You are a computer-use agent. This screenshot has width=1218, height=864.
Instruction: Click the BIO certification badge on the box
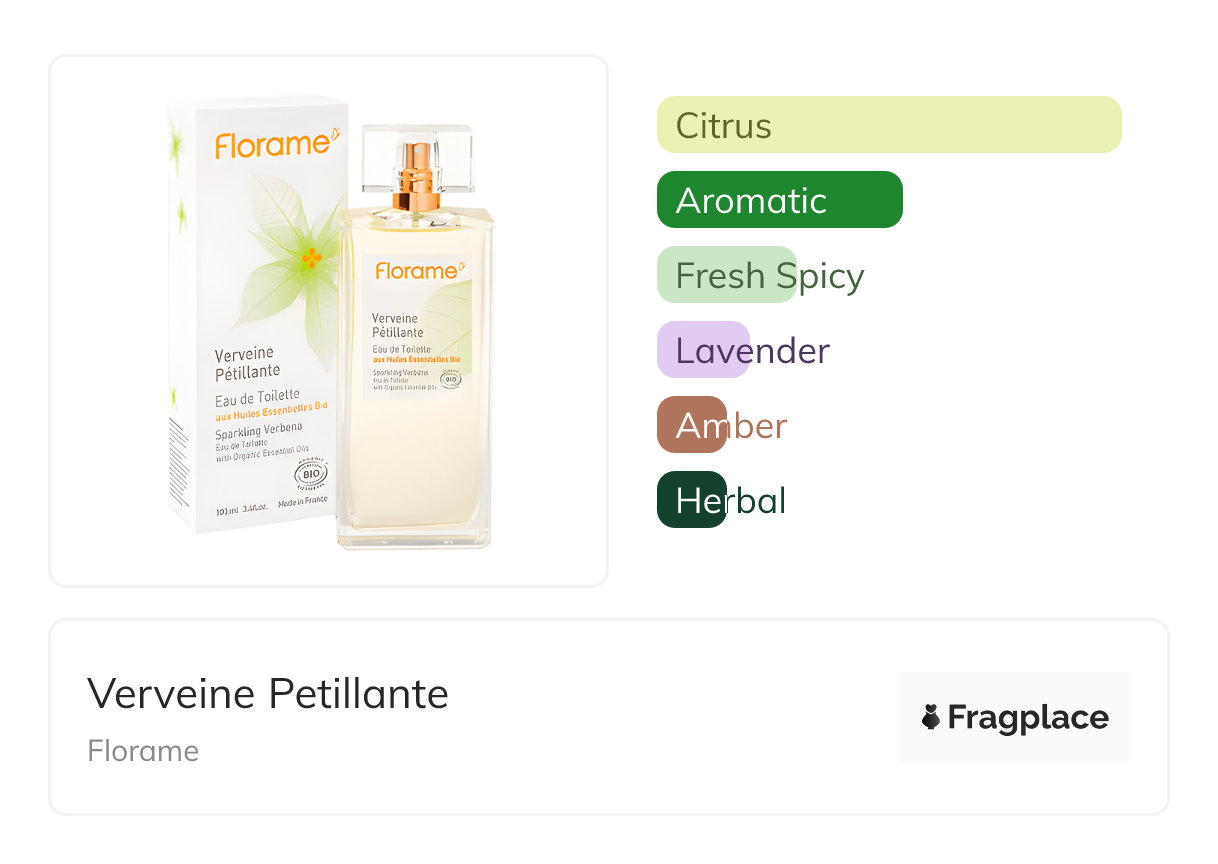point(311,473)
